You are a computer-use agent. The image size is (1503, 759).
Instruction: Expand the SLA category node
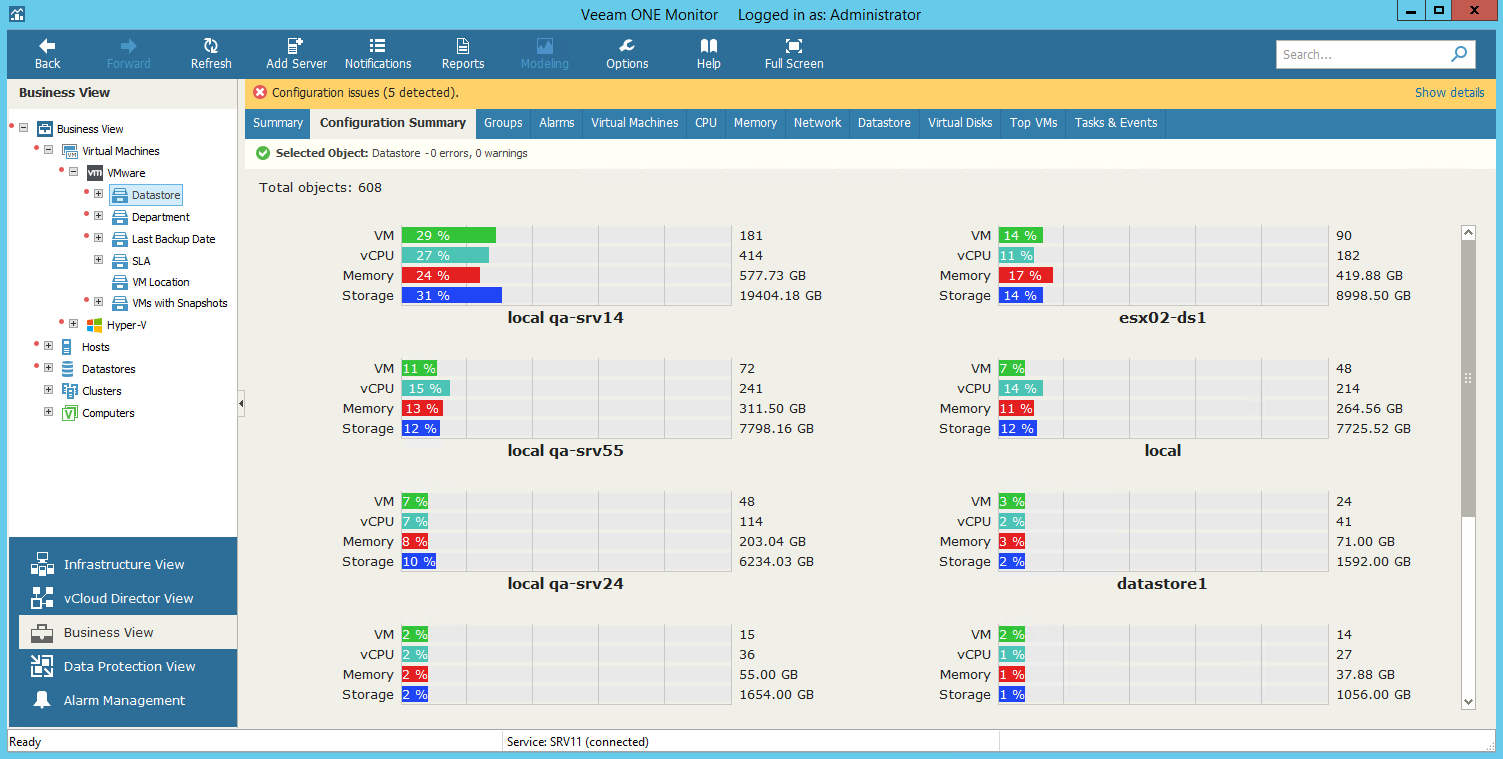98,260
